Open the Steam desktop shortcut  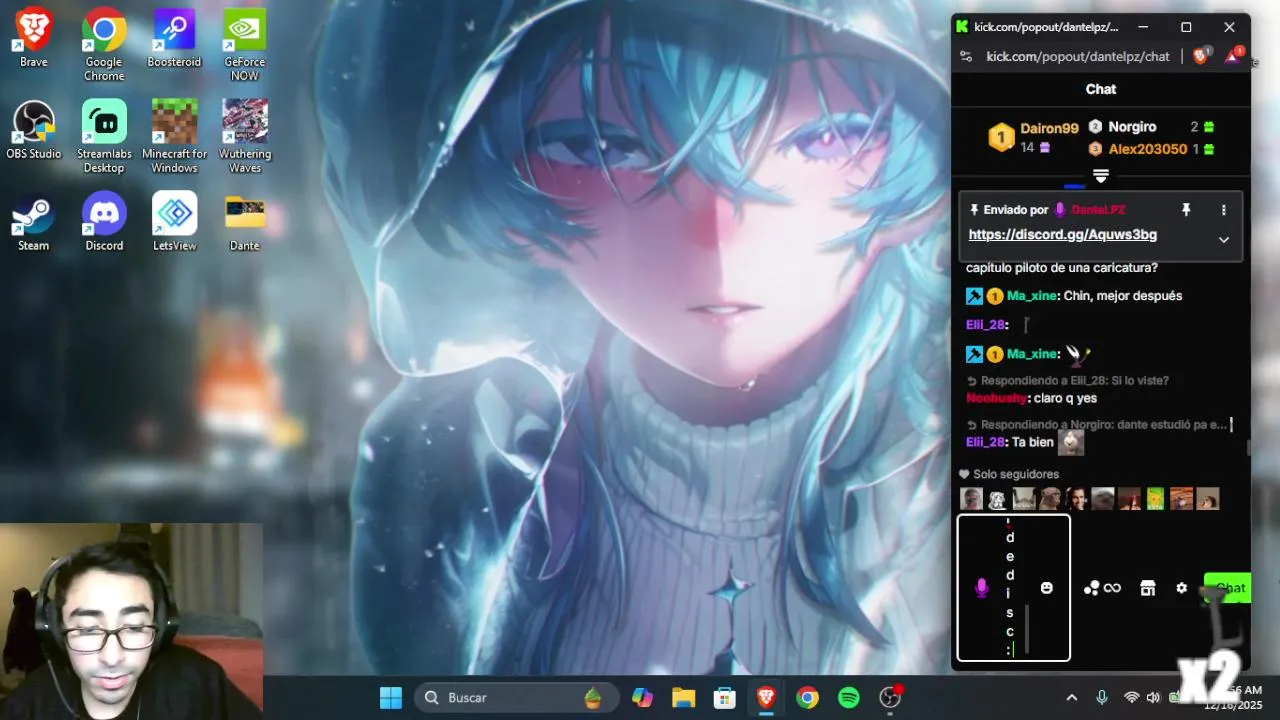(33, 222)
